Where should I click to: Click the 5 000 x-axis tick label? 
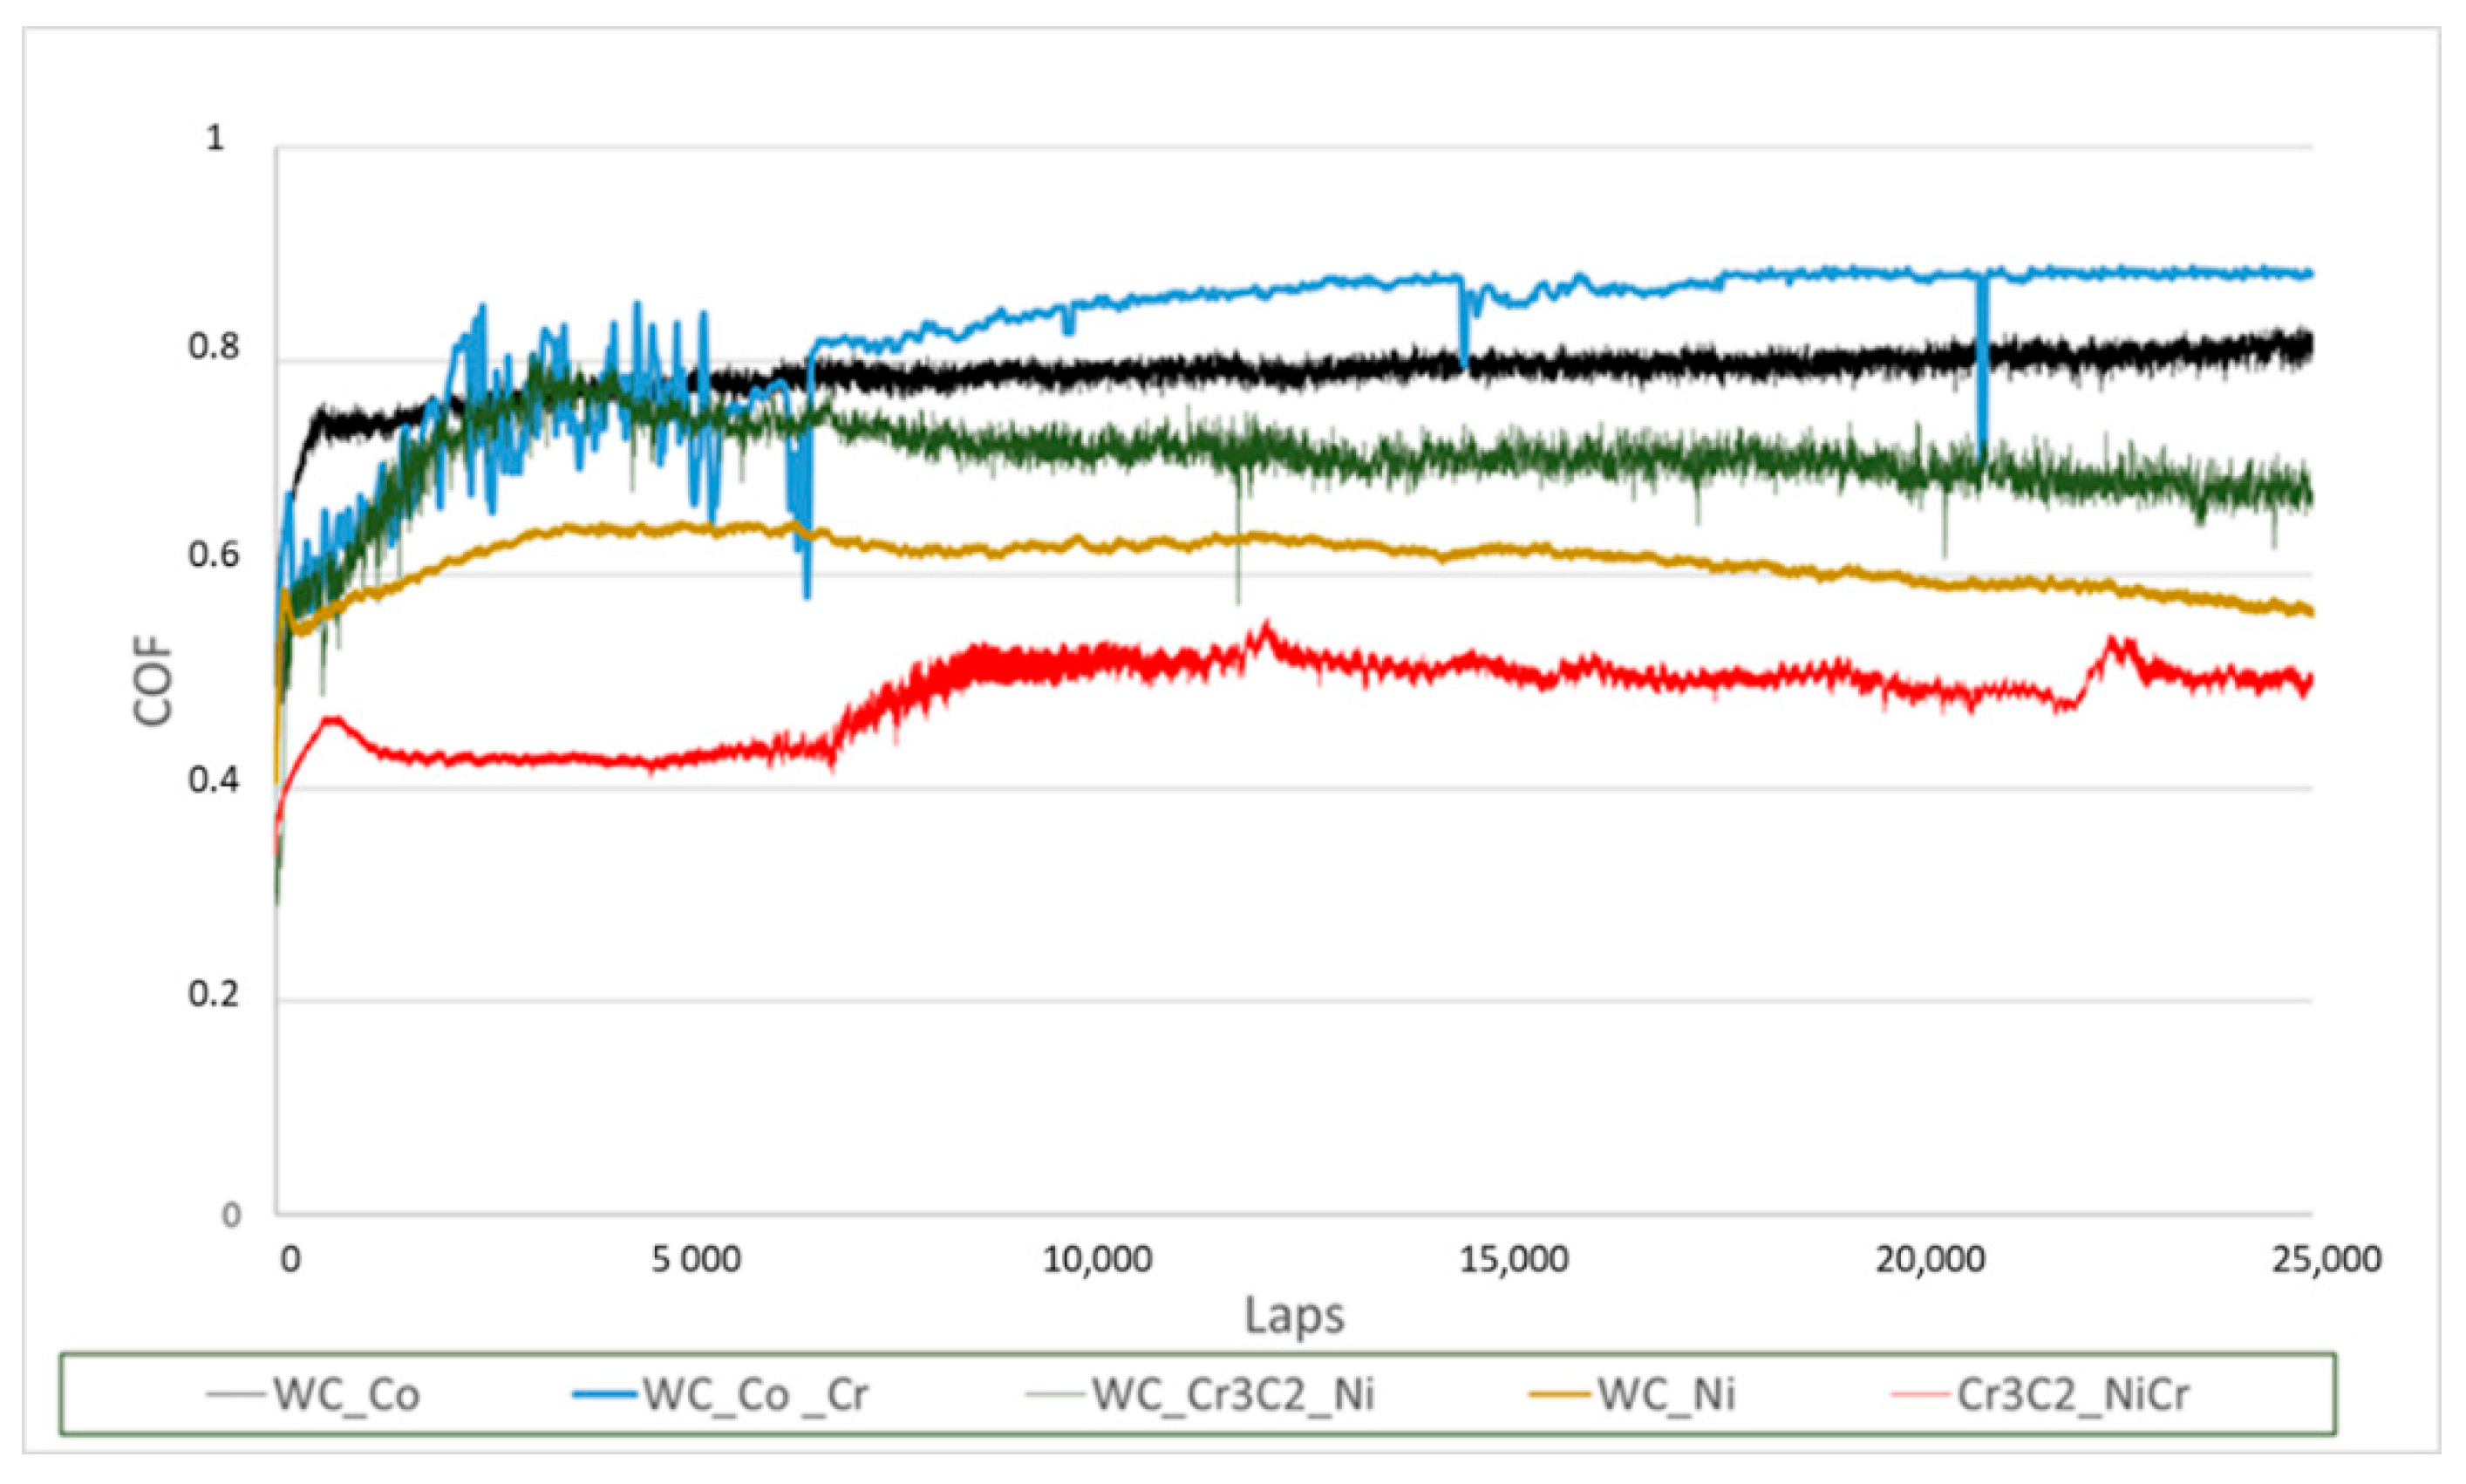coord(696,1260)
